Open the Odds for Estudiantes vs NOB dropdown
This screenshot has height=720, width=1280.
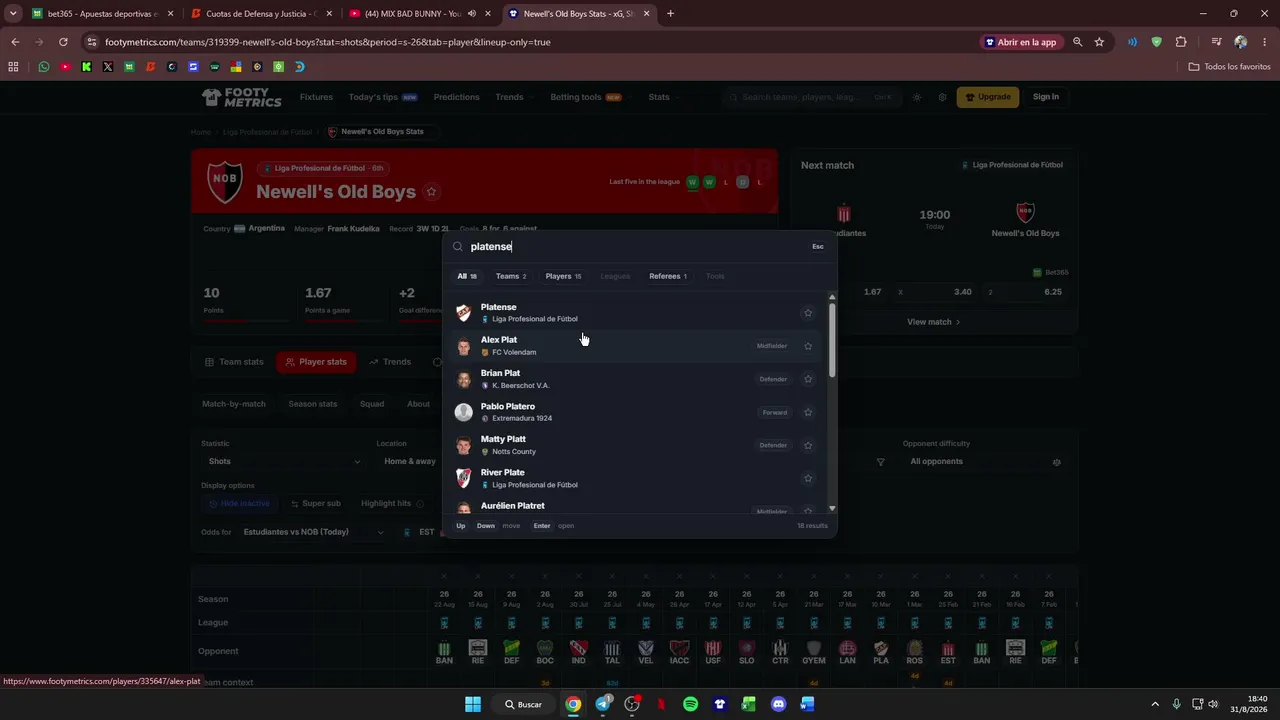click(x=313, y=532)
